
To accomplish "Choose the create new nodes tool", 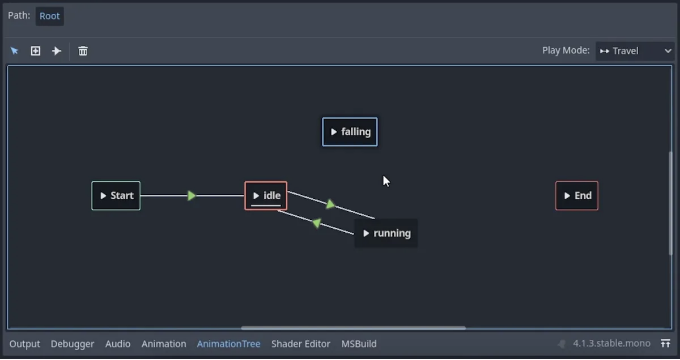I will pos(36,51).
